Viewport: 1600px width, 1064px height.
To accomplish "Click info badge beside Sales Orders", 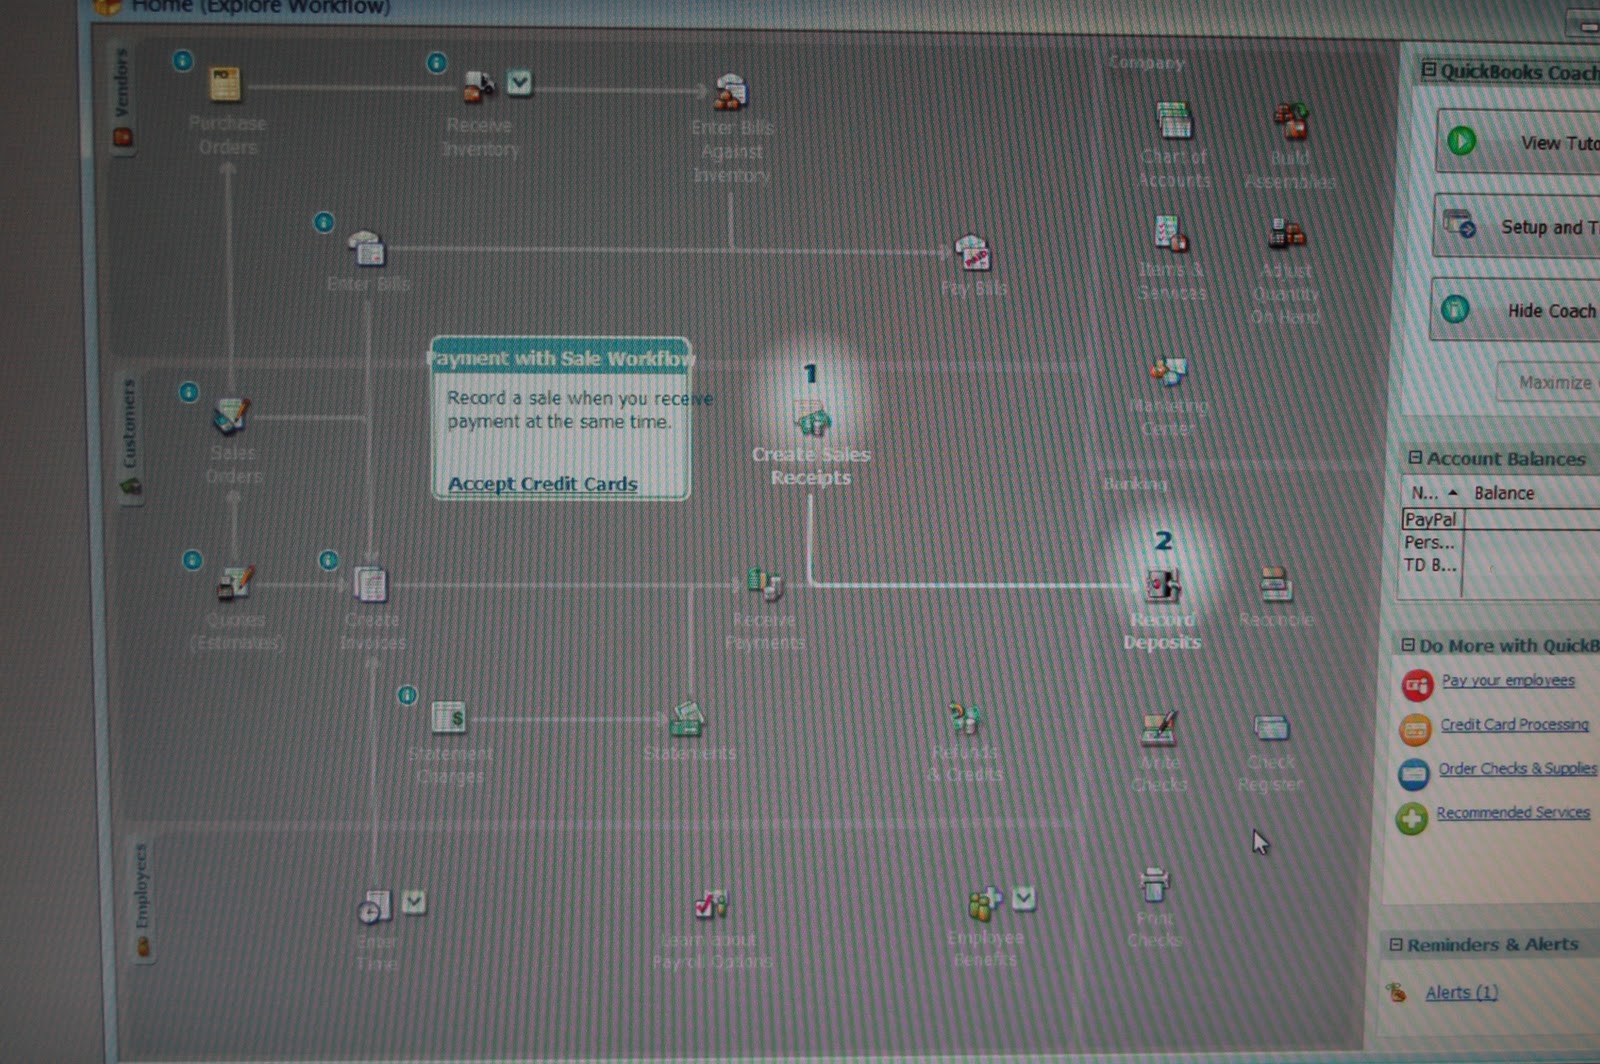I will point(189,392).
